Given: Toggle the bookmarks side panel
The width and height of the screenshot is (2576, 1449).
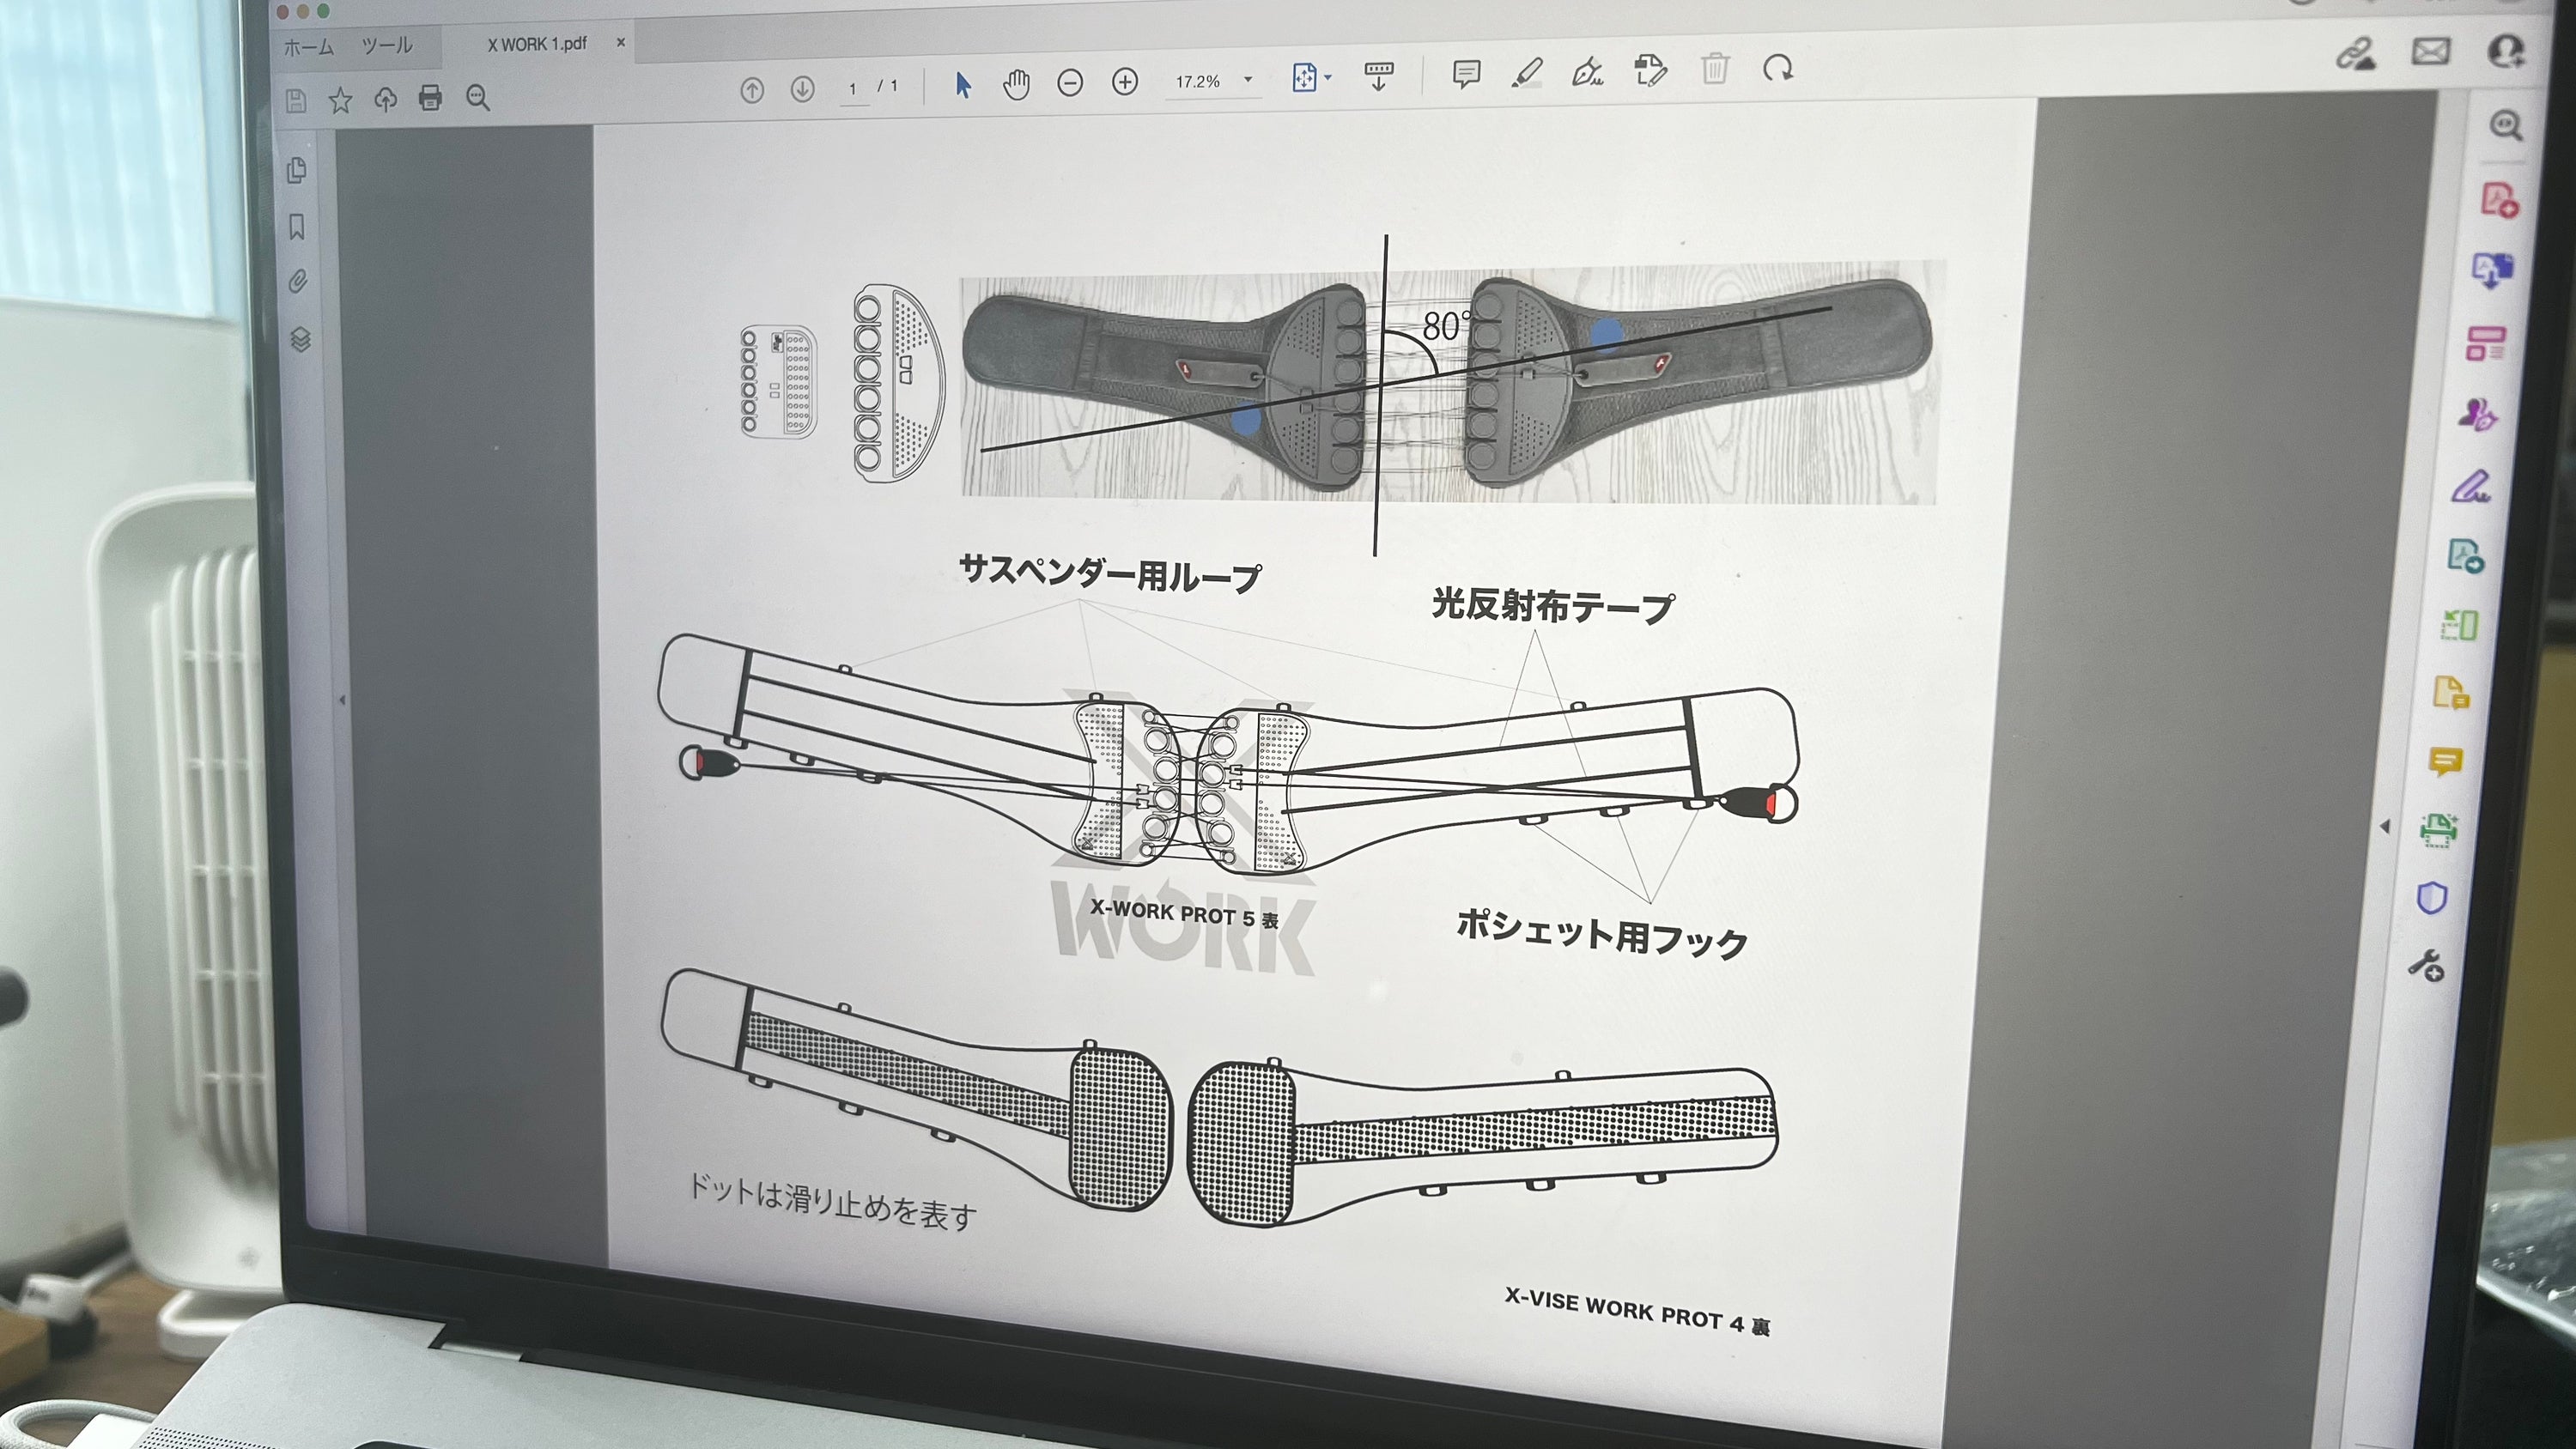Looking at the screenshot, I should coord(297,227).
